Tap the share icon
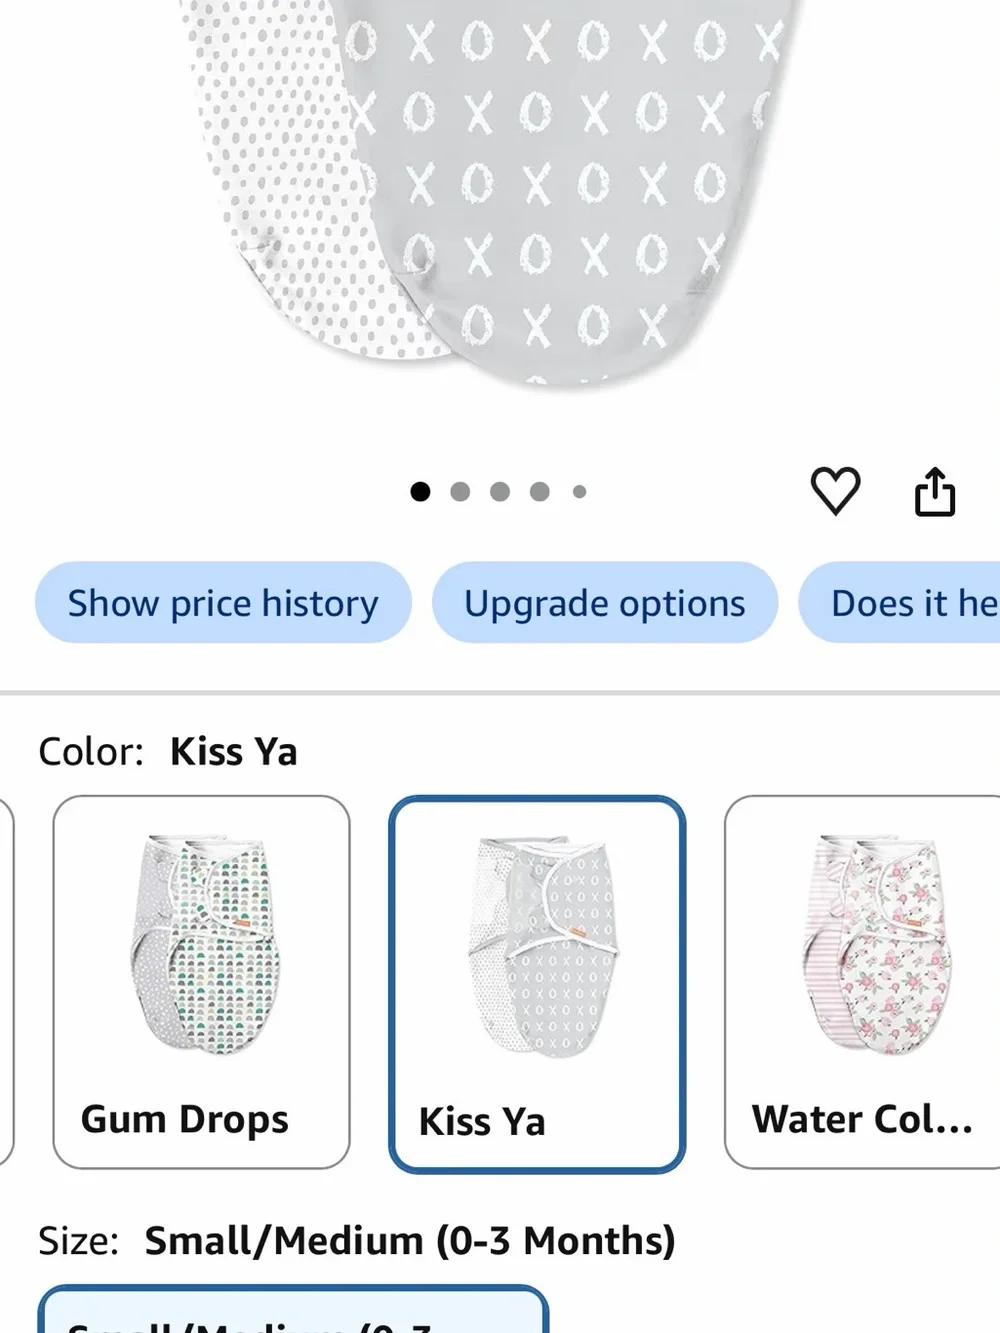Viewport: 1000px width, 1333px height. (935, 492)
